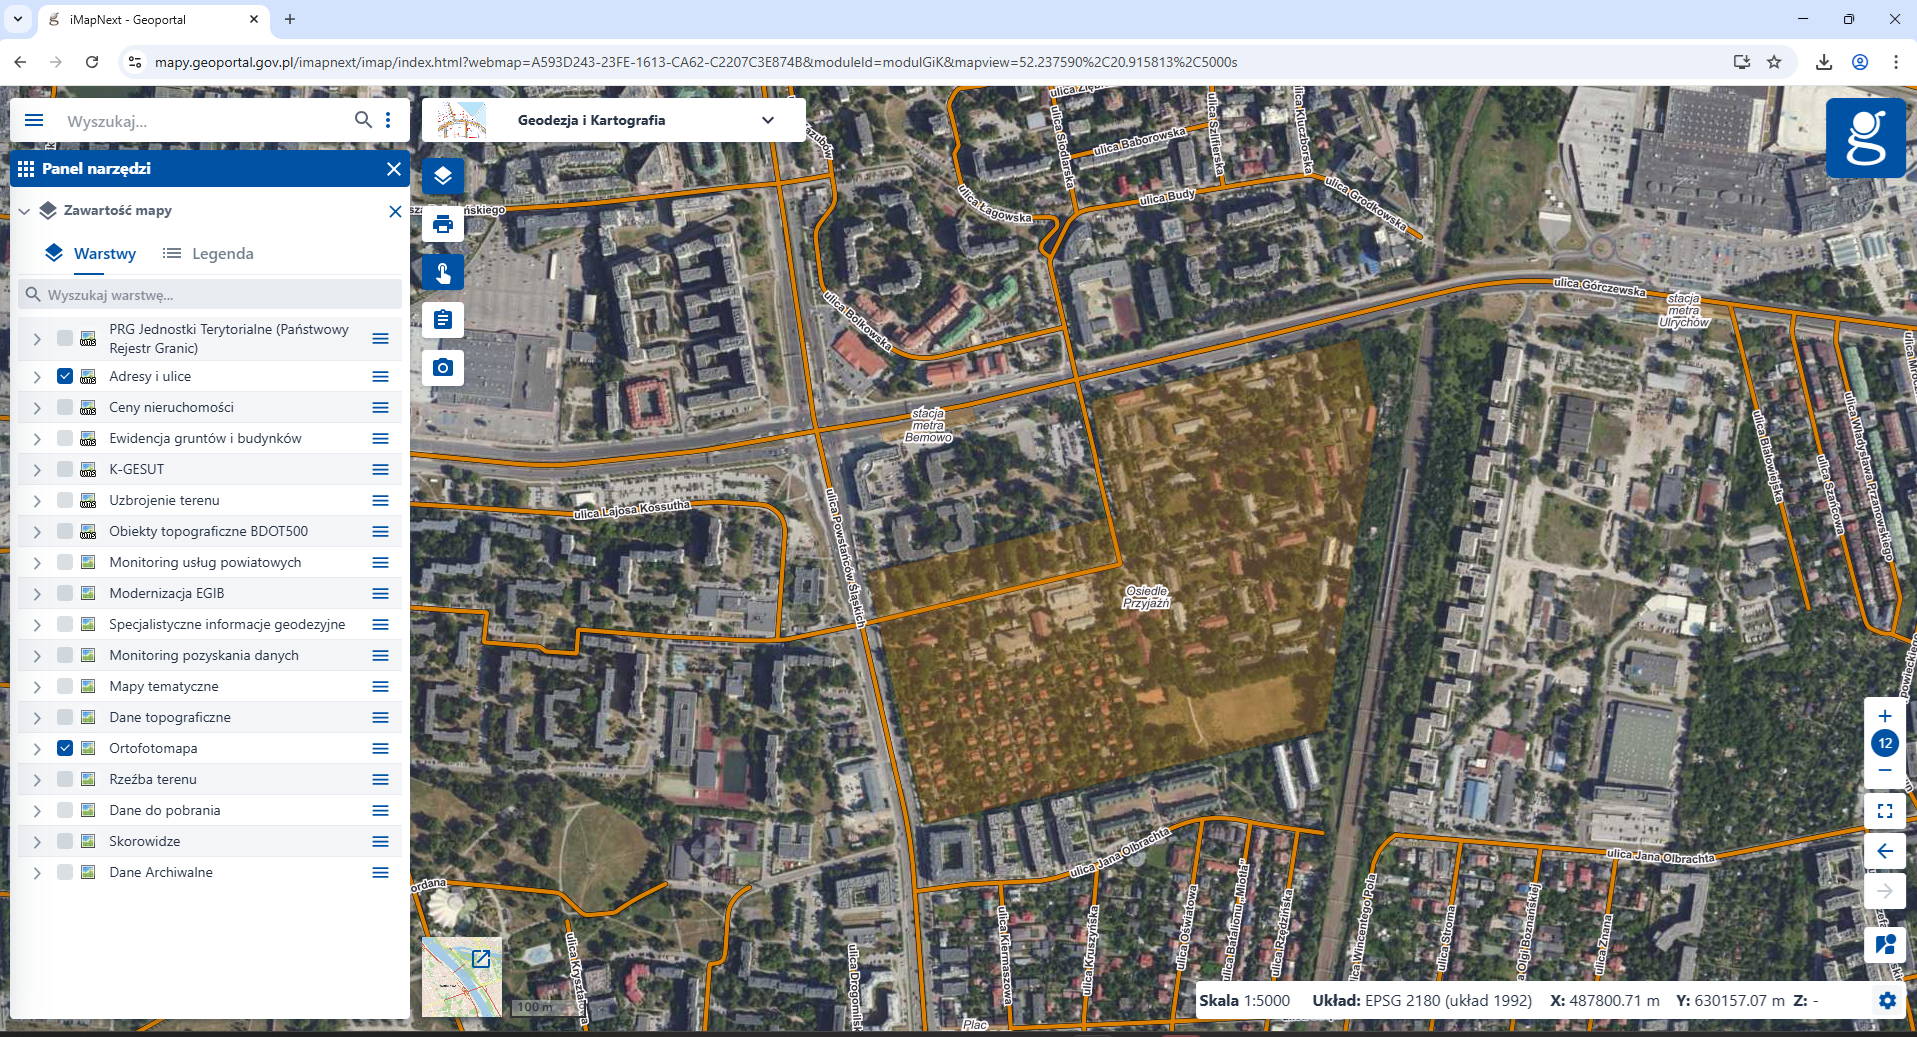The image size is (1917, 1037).
Task: Open options menu for Rzeźba terenu layer
Action: pos(380,780)
